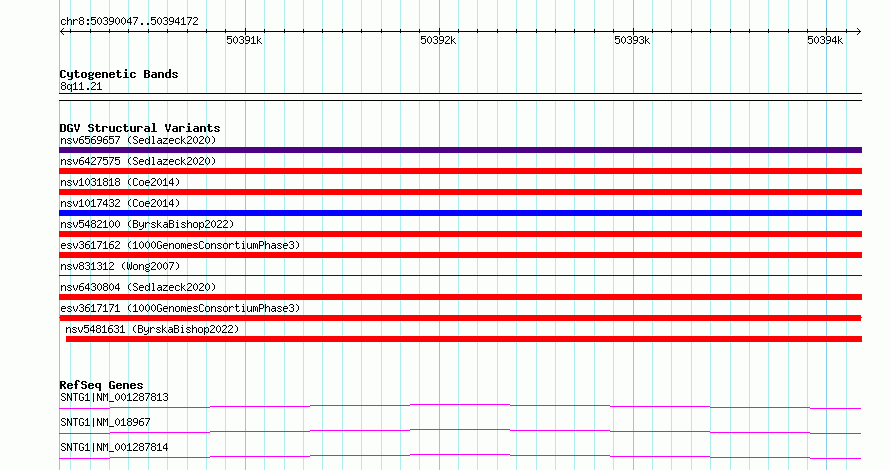
Task: Select the red nsv6427575 variant bar
Action: point(460,171)
